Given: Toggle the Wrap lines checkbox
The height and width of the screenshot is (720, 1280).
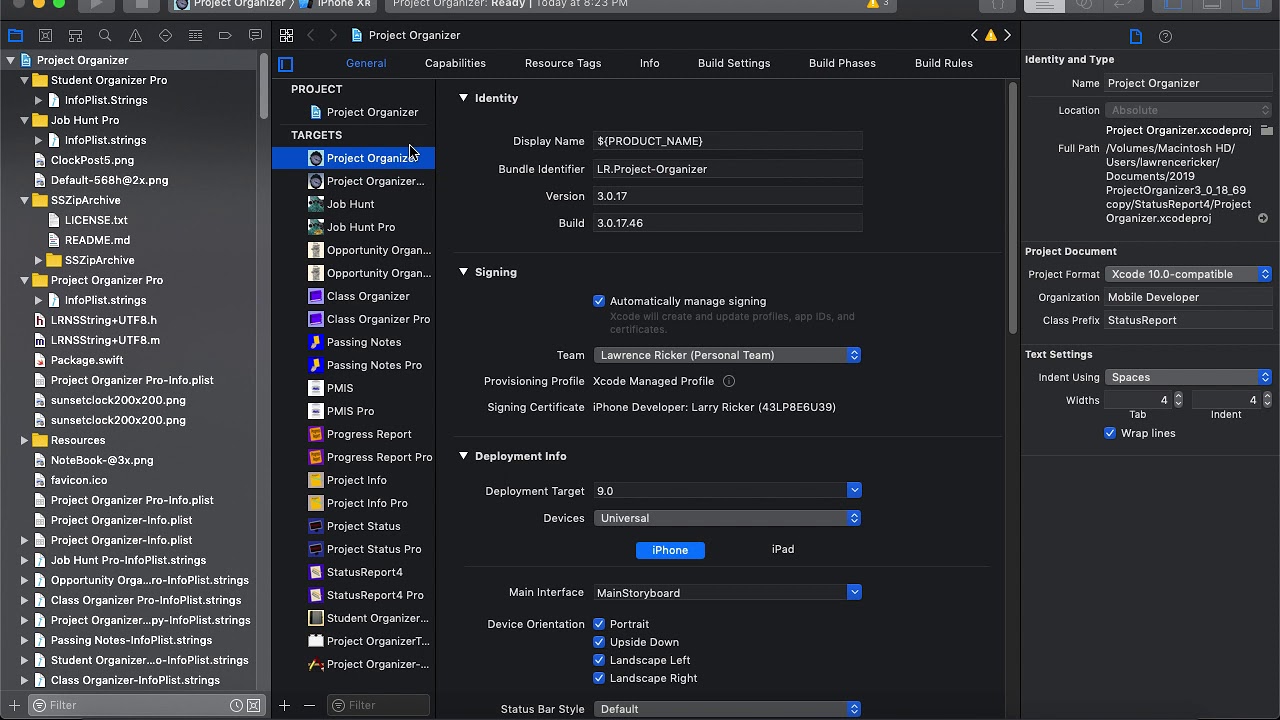Looking at the screenshot, I should pyautogui.click(x=1110, y=433).
